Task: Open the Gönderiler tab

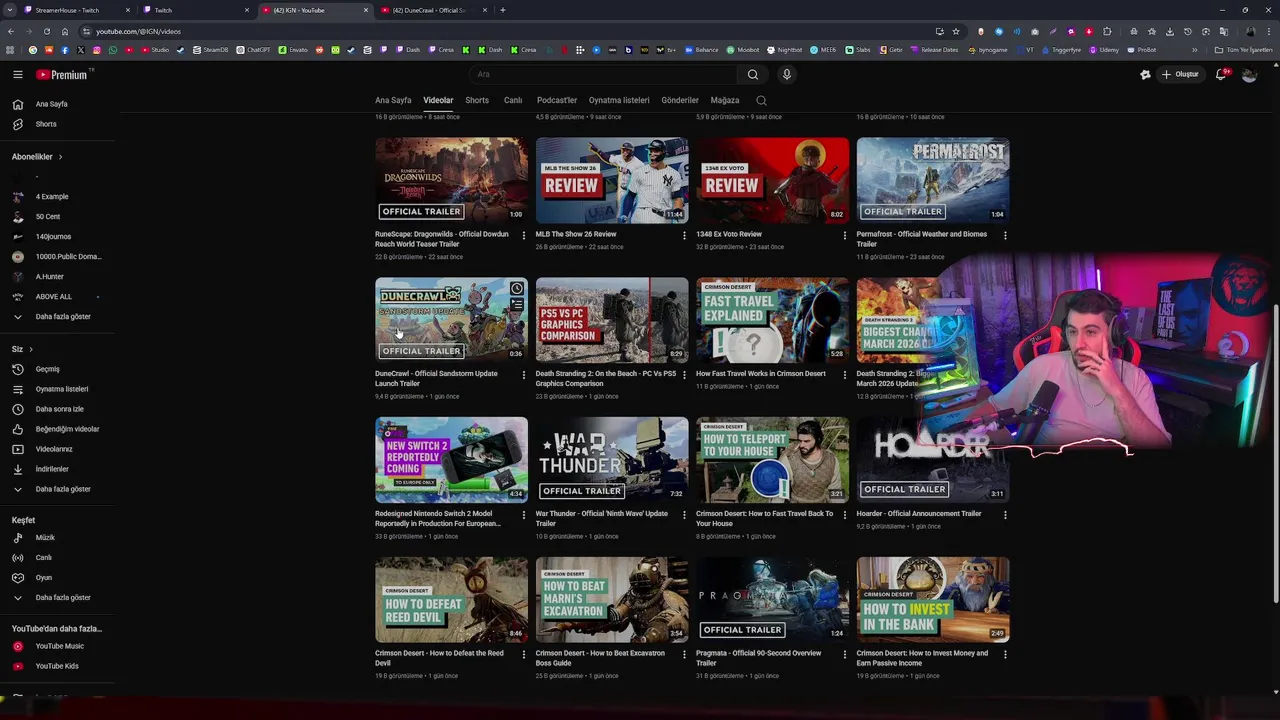Action: 680,100
